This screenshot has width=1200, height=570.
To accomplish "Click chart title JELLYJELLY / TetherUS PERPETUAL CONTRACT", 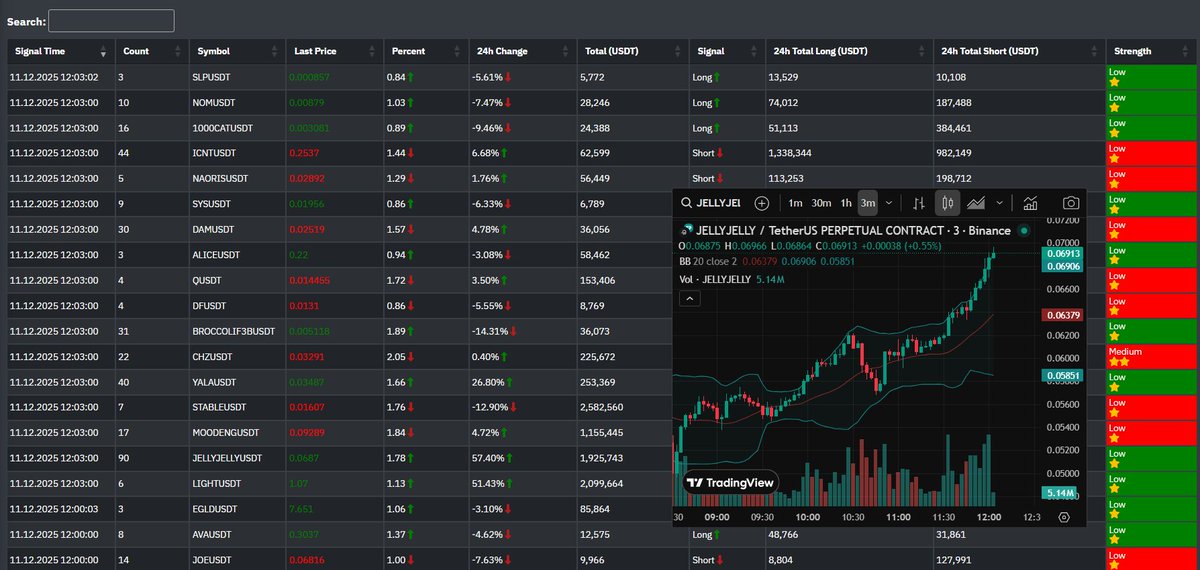I will tap(819, 231).
